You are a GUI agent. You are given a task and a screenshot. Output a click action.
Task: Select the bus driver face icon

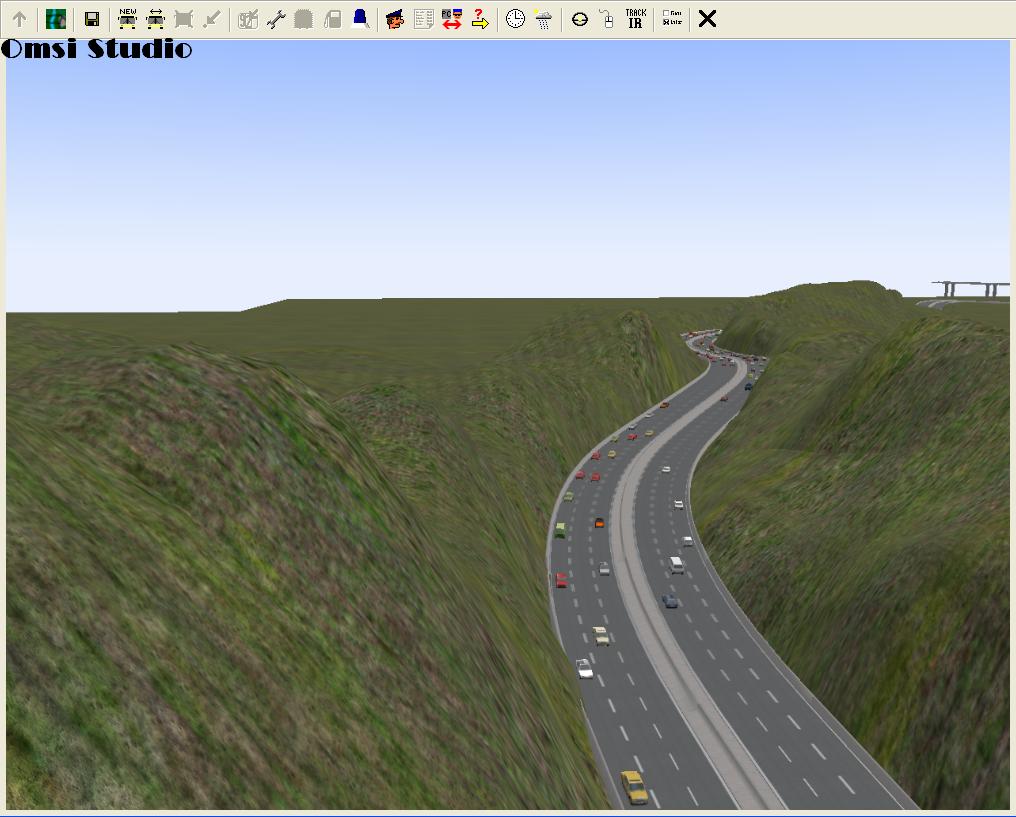click(395, 19)
